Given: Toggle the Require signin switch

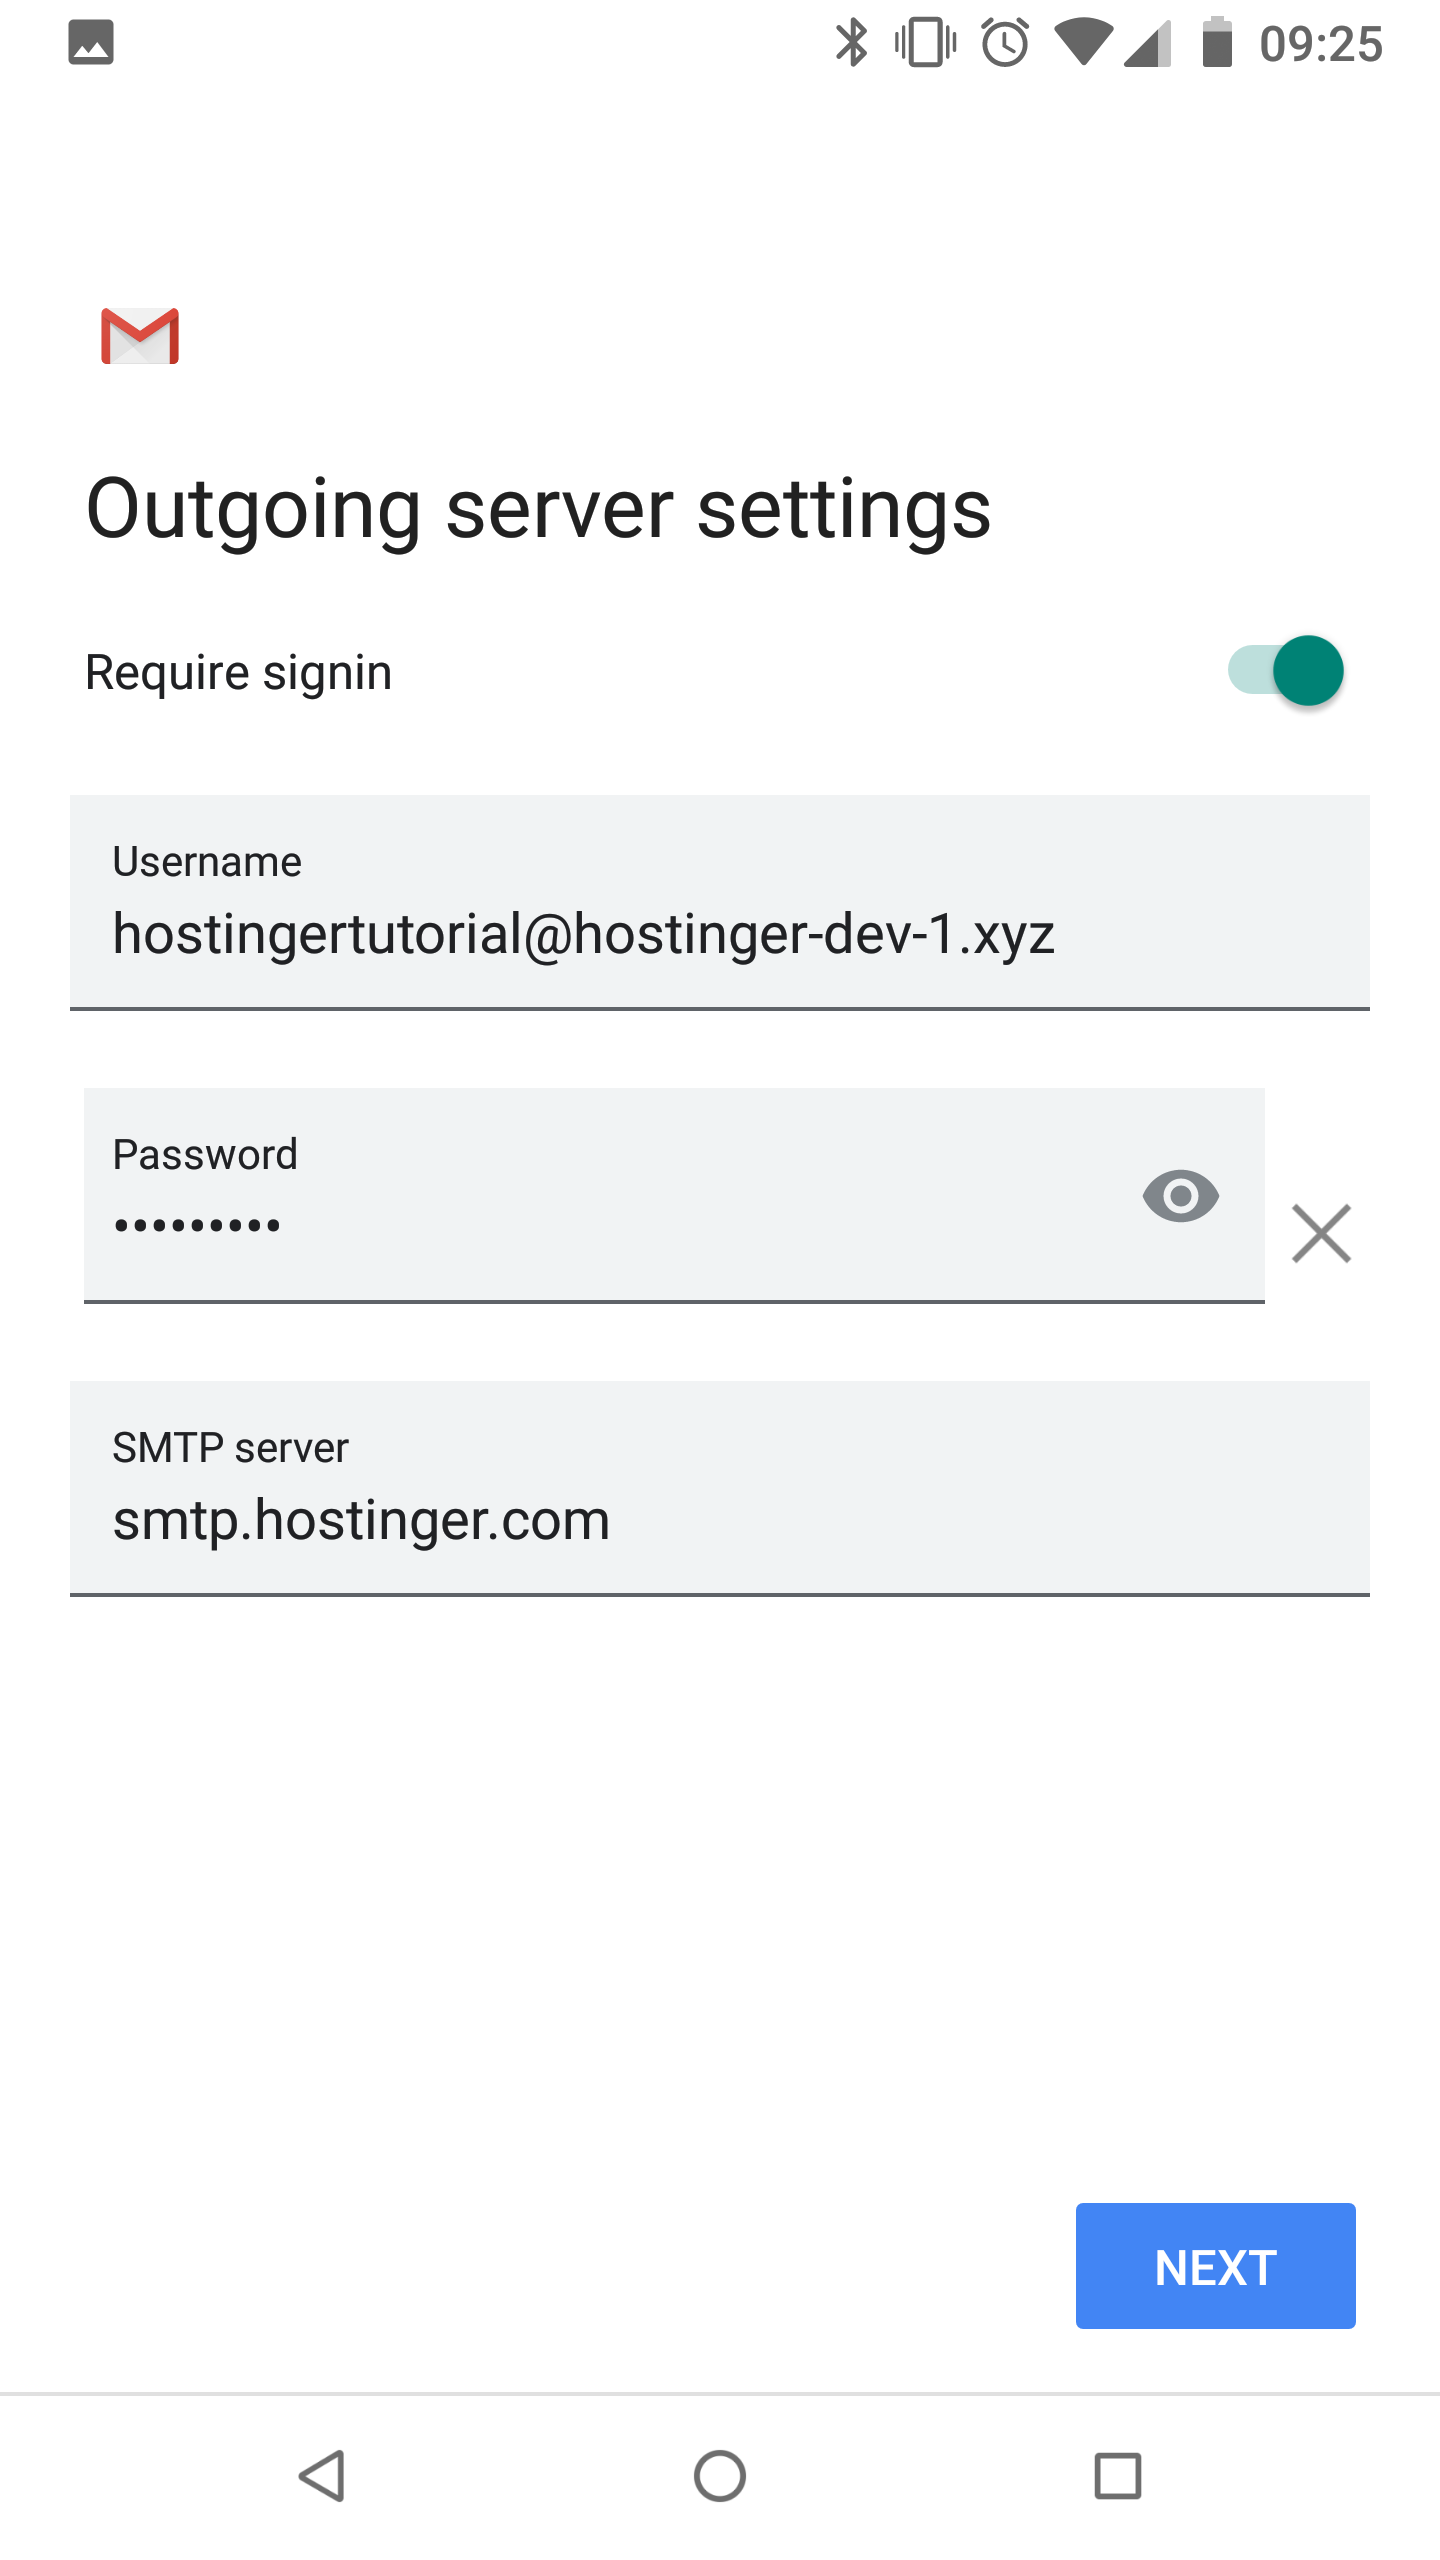Looking at the screenshot, I should click(x=1286, y=671).
